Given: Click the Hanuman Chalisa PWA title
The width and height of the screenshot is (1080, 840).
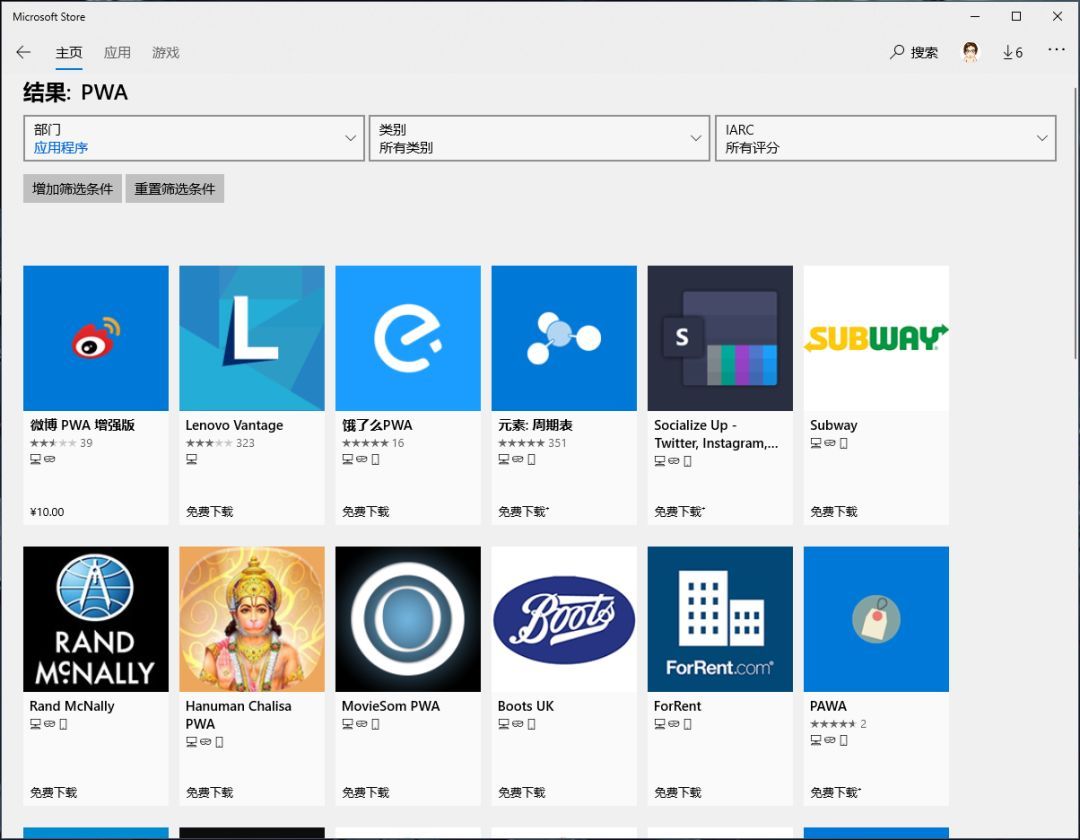Looking at the screenshot, I should pyautogui.click(x=238, y=715).
